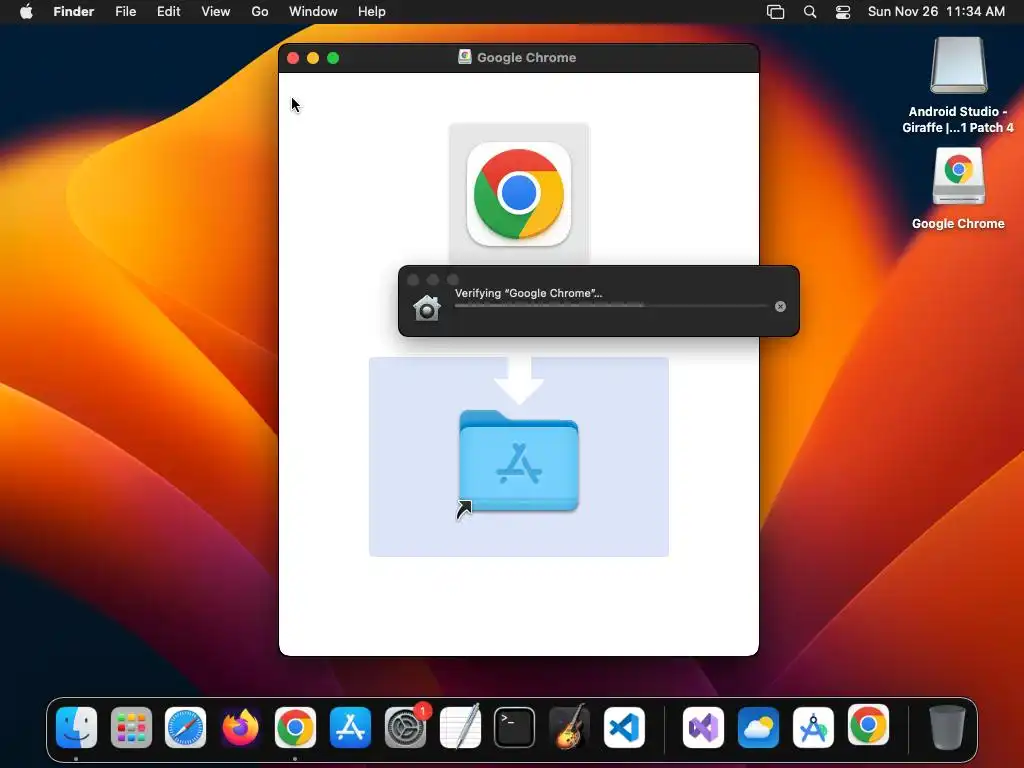Open the Help menu
The image size is (1024, 768).
click(372, 12)
